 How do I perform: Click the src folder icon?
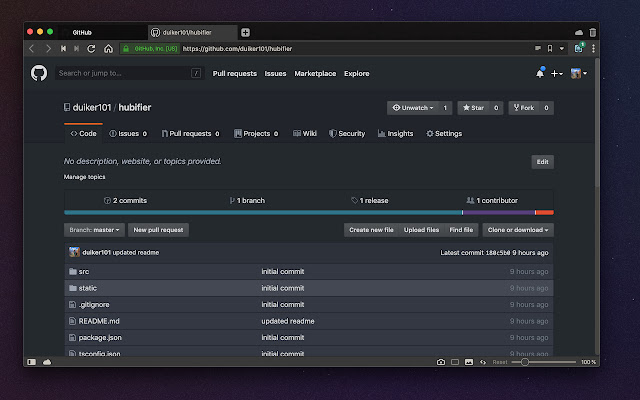tap(73, 271)
